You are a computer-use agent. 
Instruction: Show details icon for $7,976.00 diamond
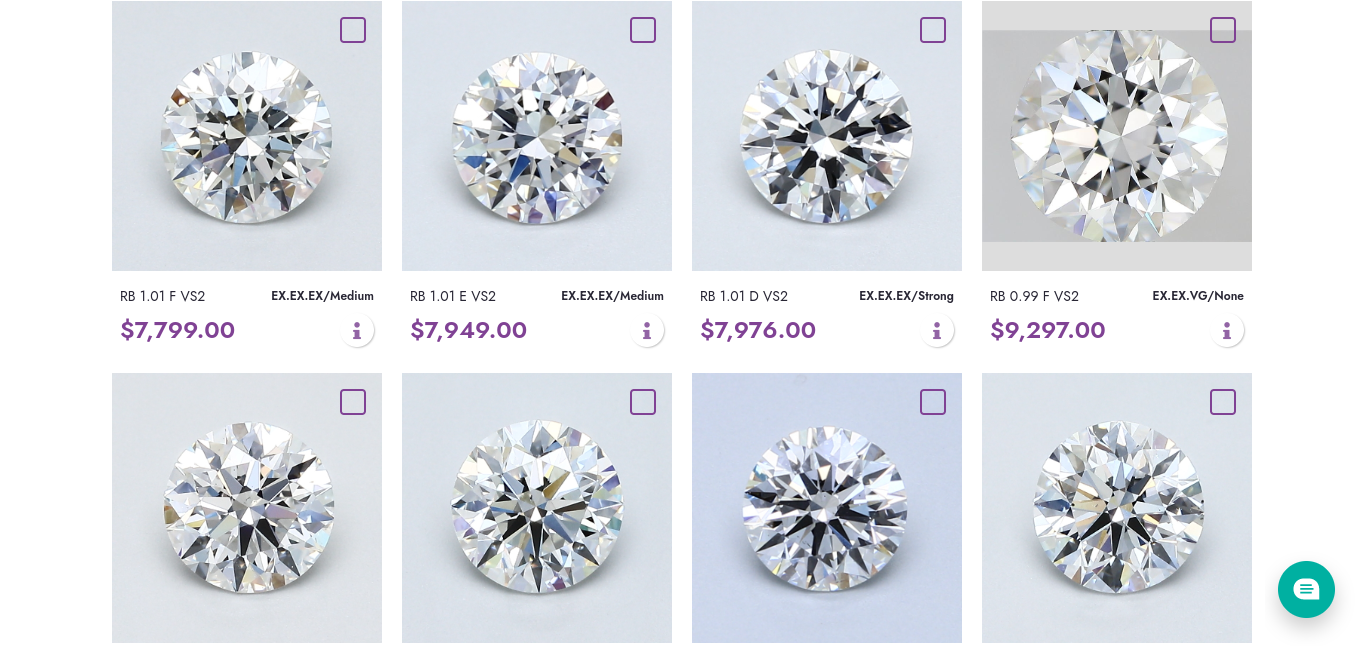coord(937,330)
